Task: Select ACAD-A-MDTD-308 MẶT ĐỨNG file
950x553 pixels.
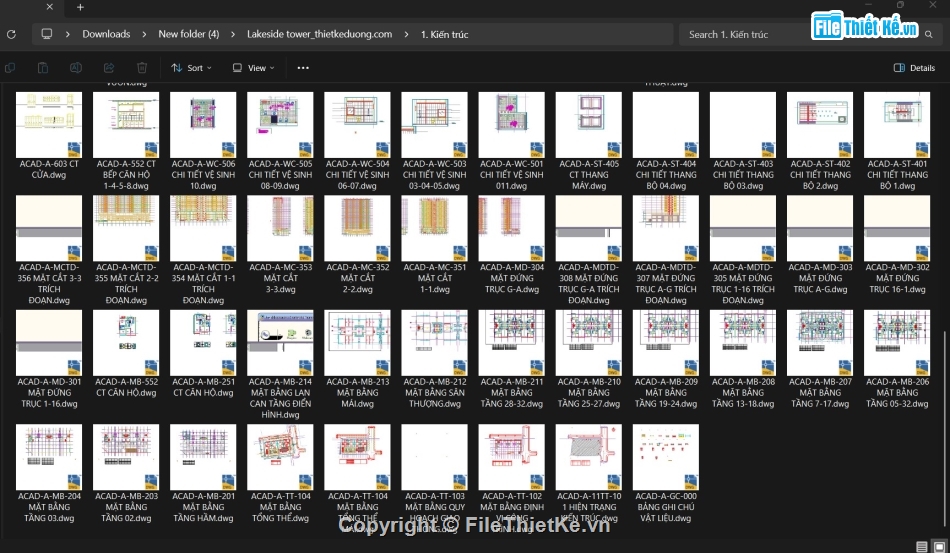Action: [x=588, y=250]
